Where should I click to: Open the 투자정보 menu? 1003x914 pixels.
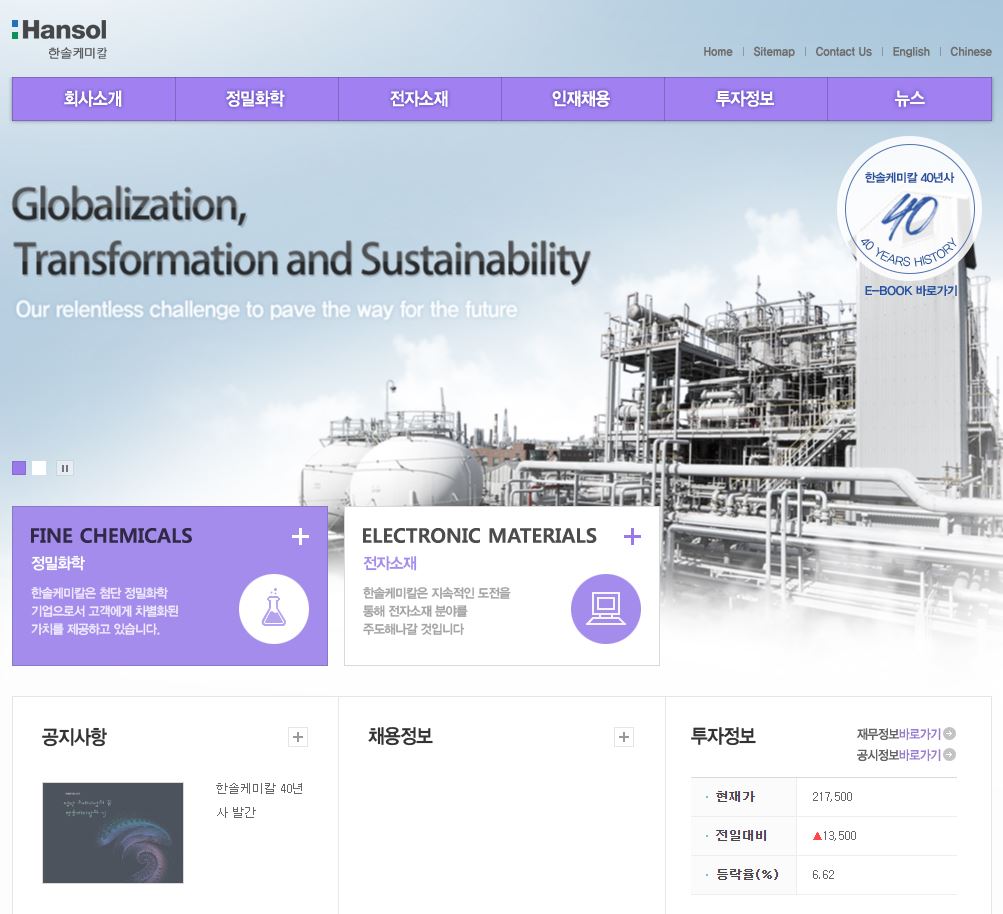tap(746, 98)
